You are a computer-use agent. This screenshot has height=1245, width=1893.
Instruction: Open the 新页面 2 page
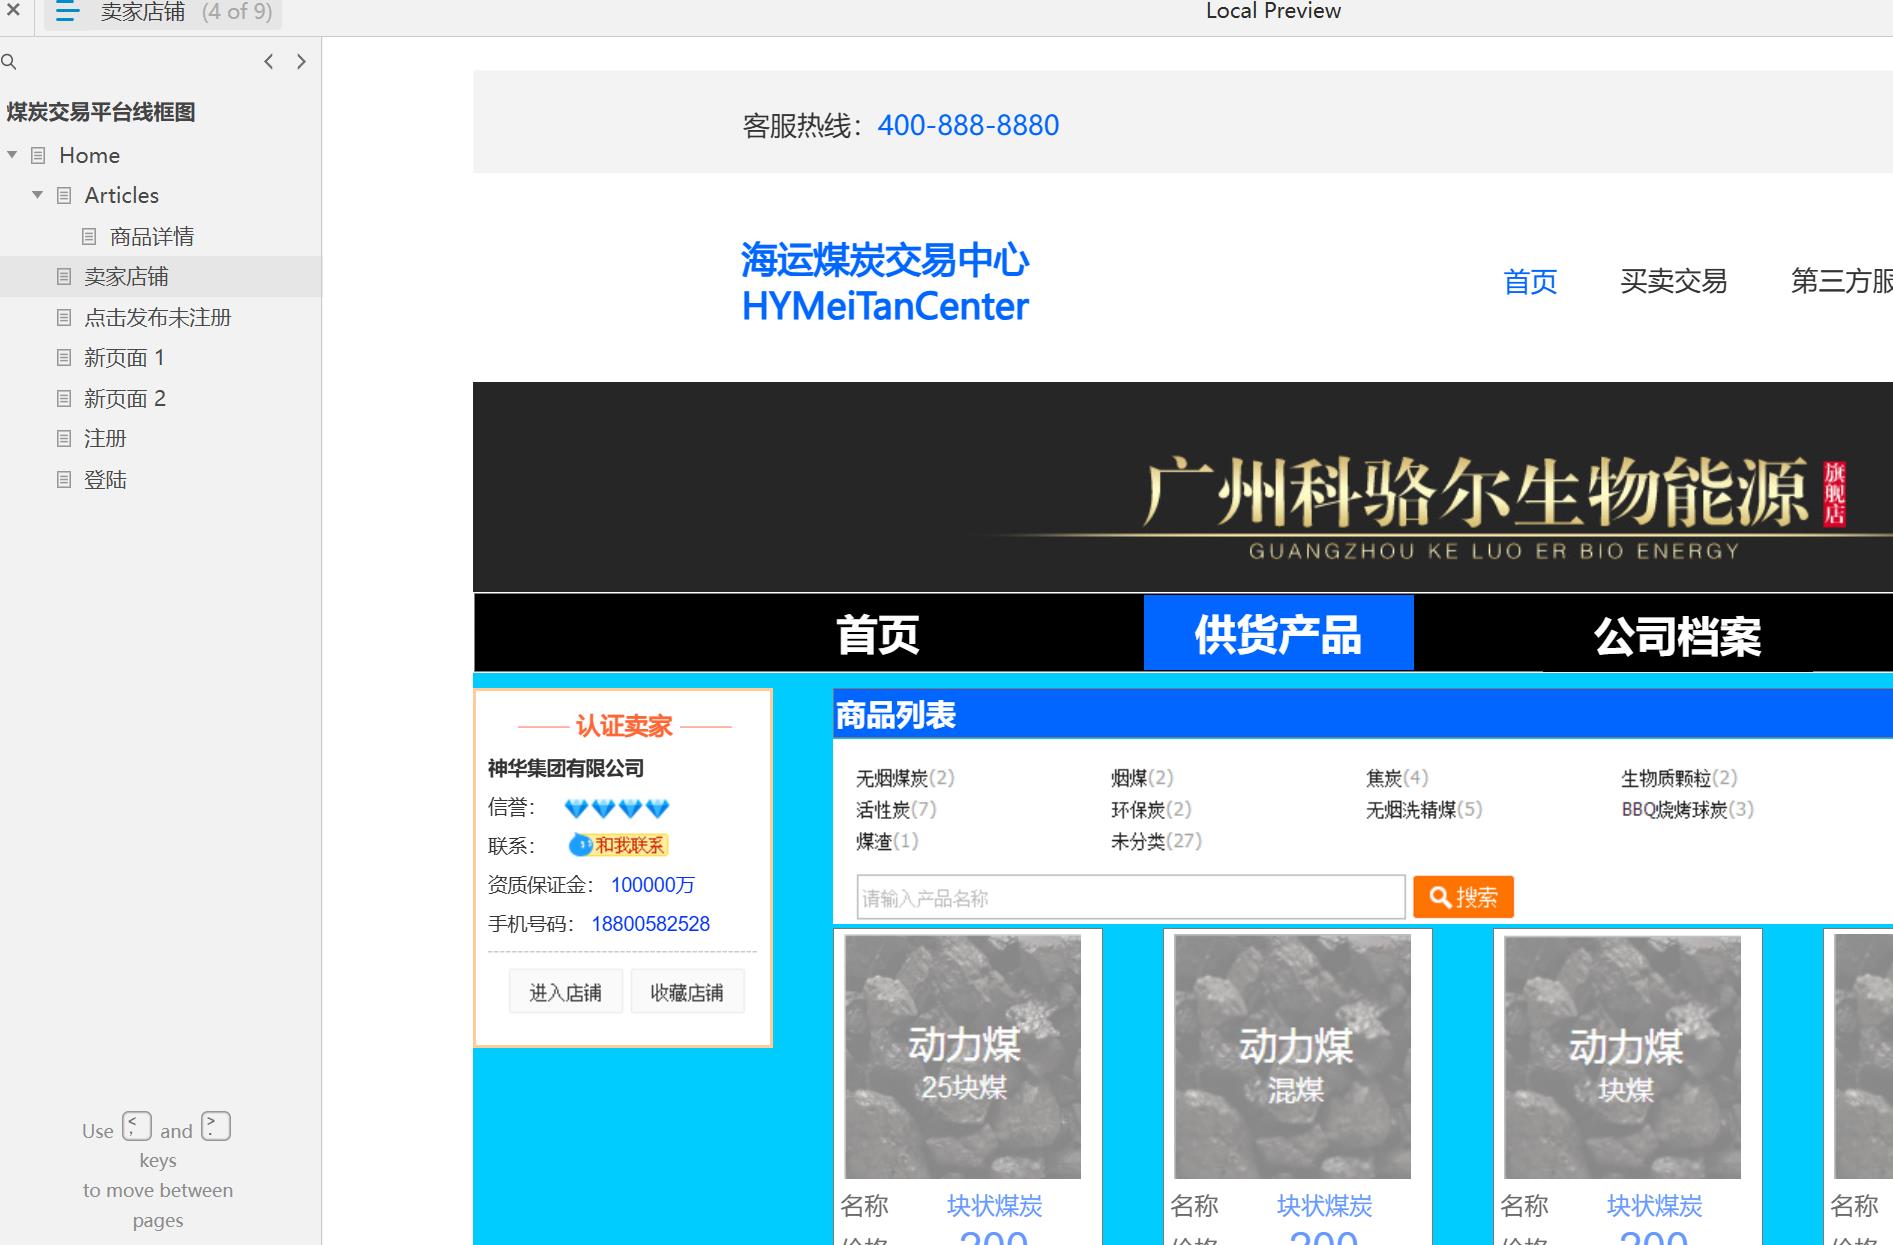124,399
